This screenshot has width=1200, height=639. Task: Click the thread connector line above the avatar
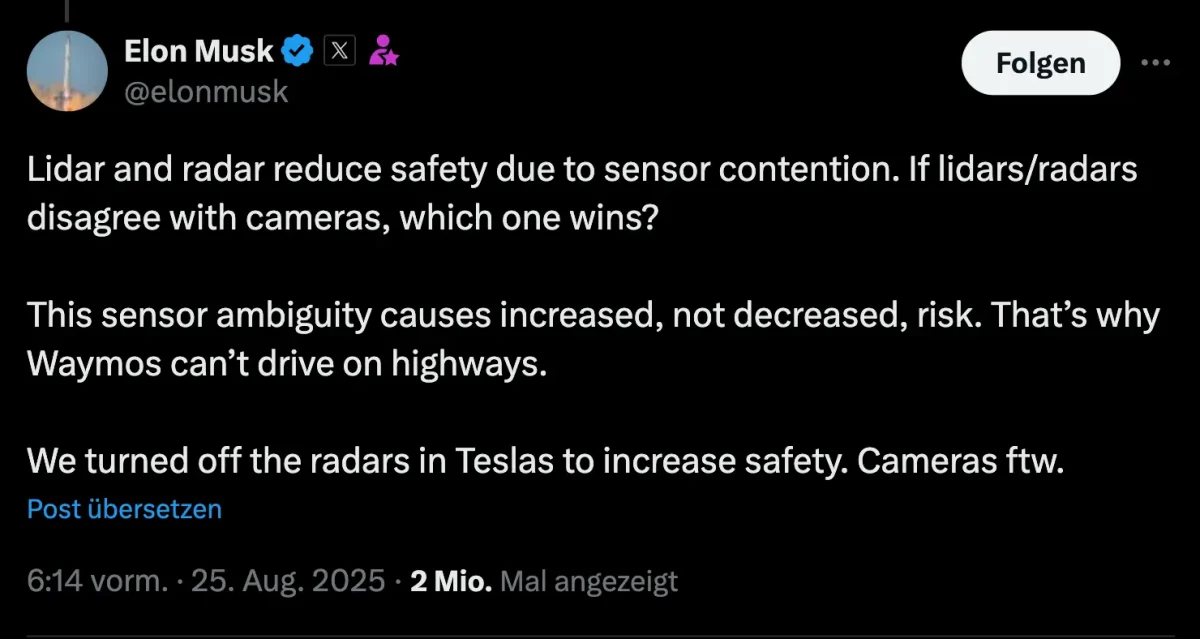(x=67, y=8)
